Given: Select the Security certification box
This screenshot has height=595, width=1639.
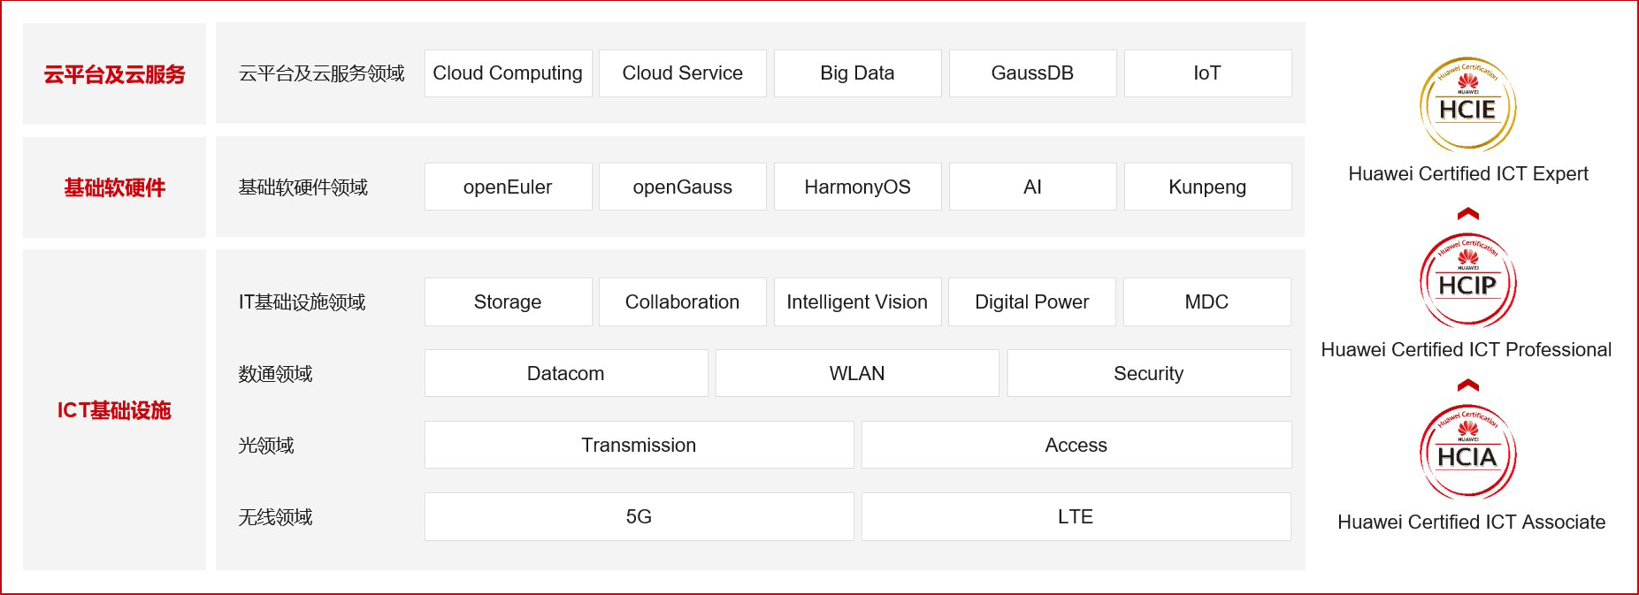Looking at the screenshot, I should point(1149,373).
